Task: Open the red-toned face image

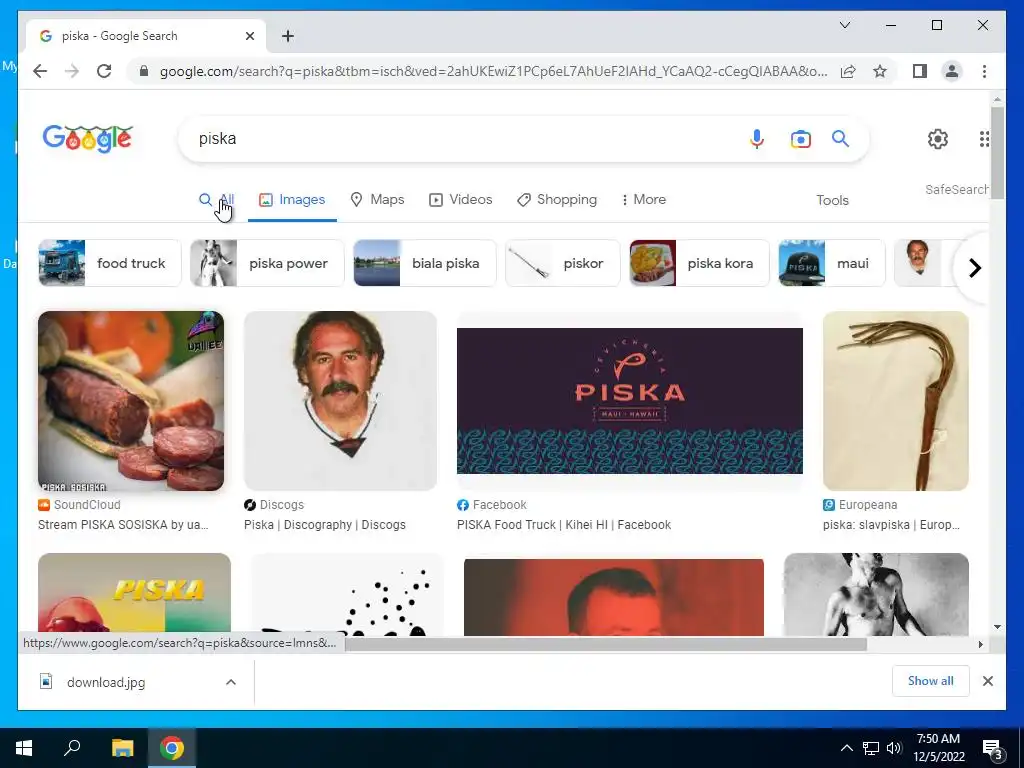Action: (613, 597)
